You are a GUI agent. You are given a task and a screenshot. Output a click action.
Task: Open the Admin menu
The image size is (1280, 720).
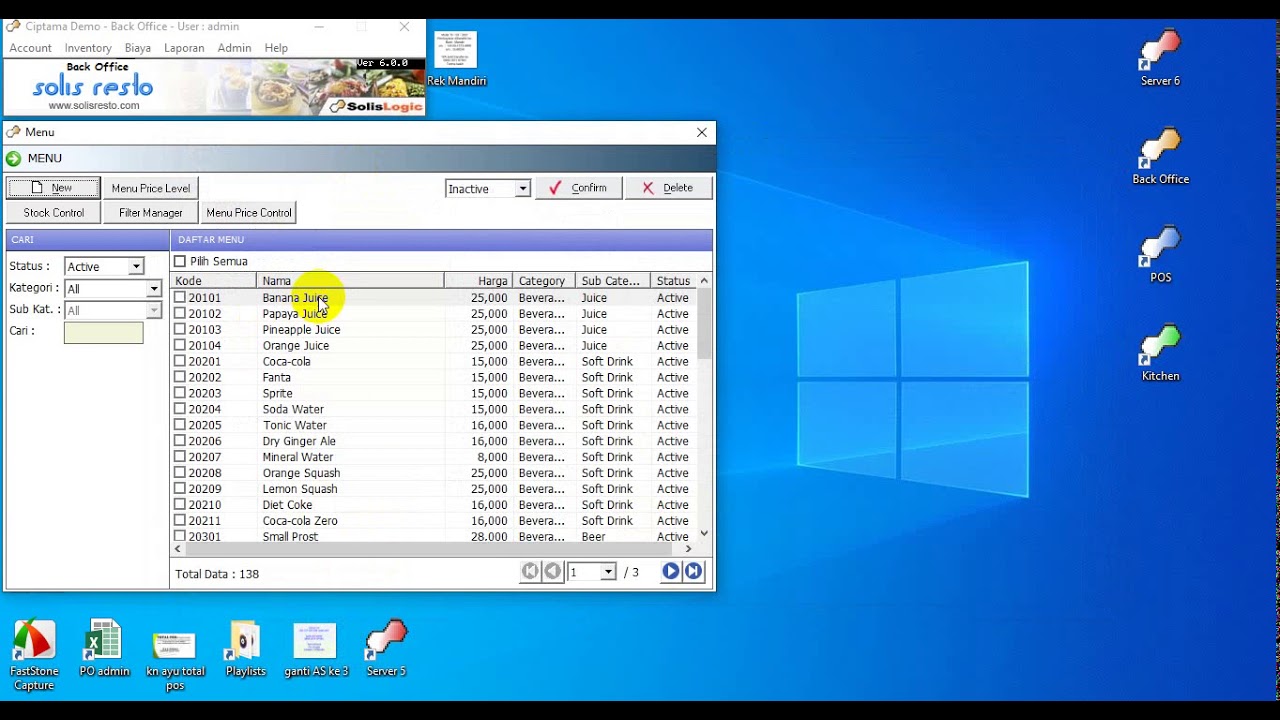click(234, 48)
